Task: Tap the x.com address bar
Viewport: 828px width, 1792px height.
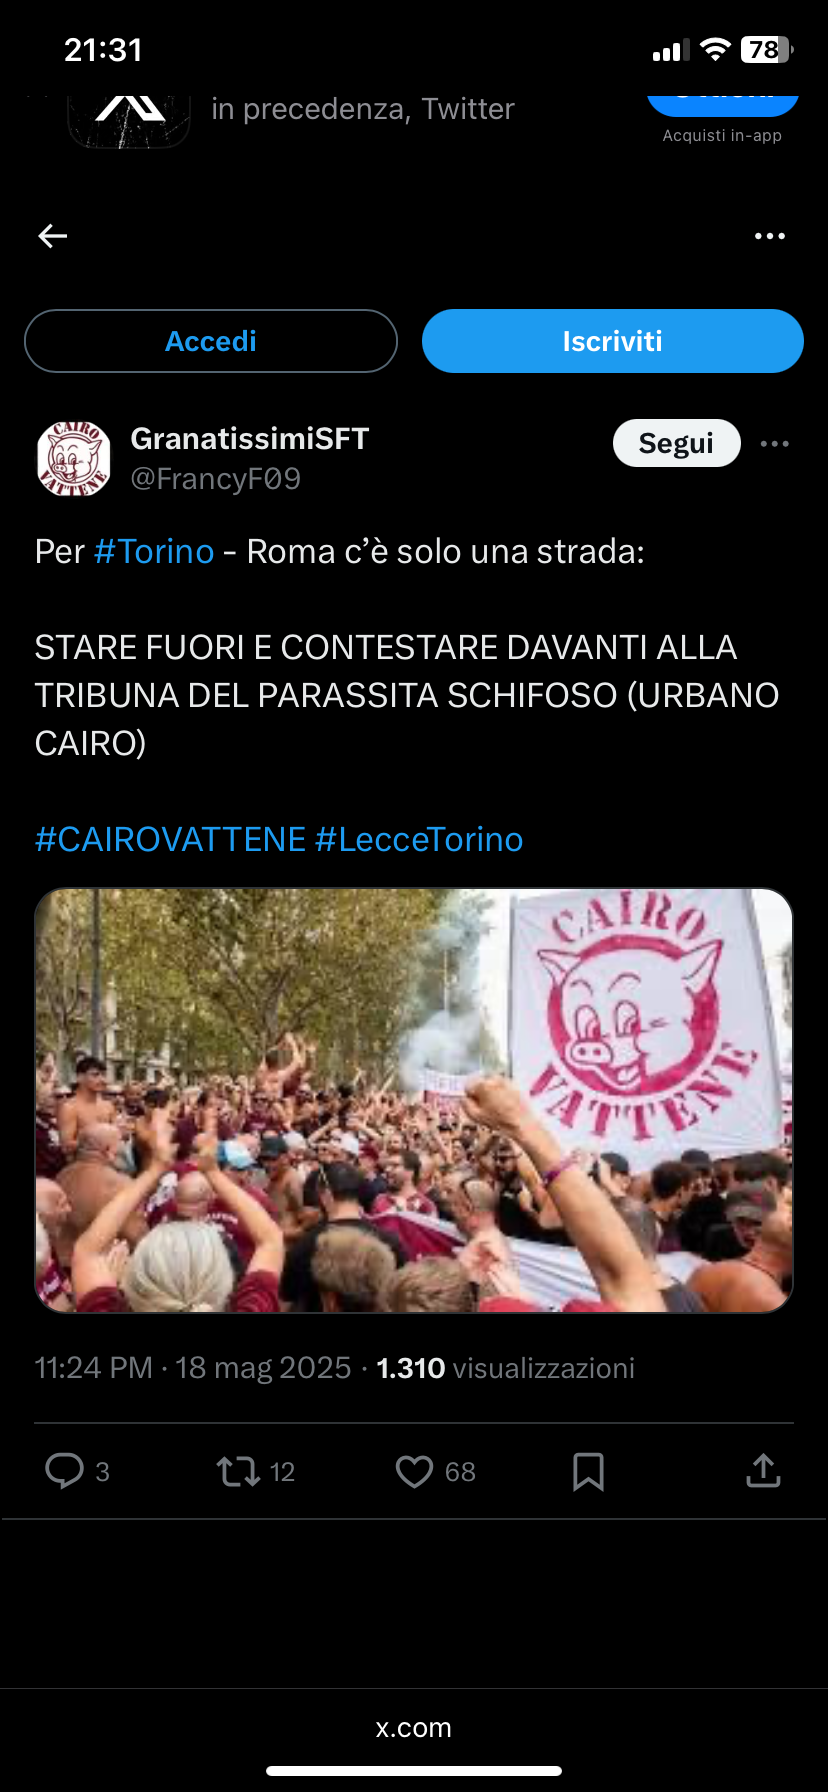Action: coord(414,1727)
